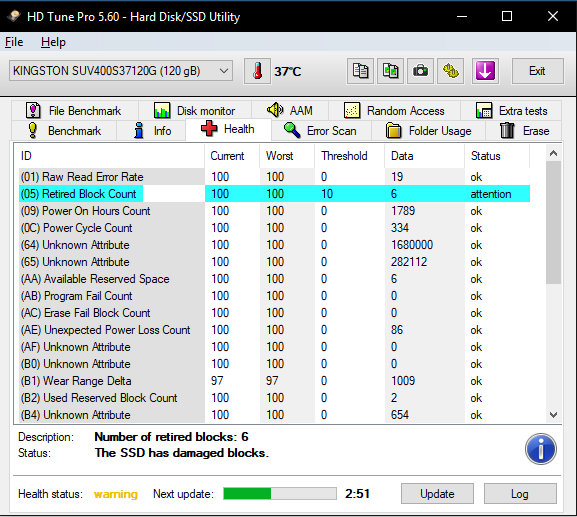Click the attention status cell

[491, 194]
